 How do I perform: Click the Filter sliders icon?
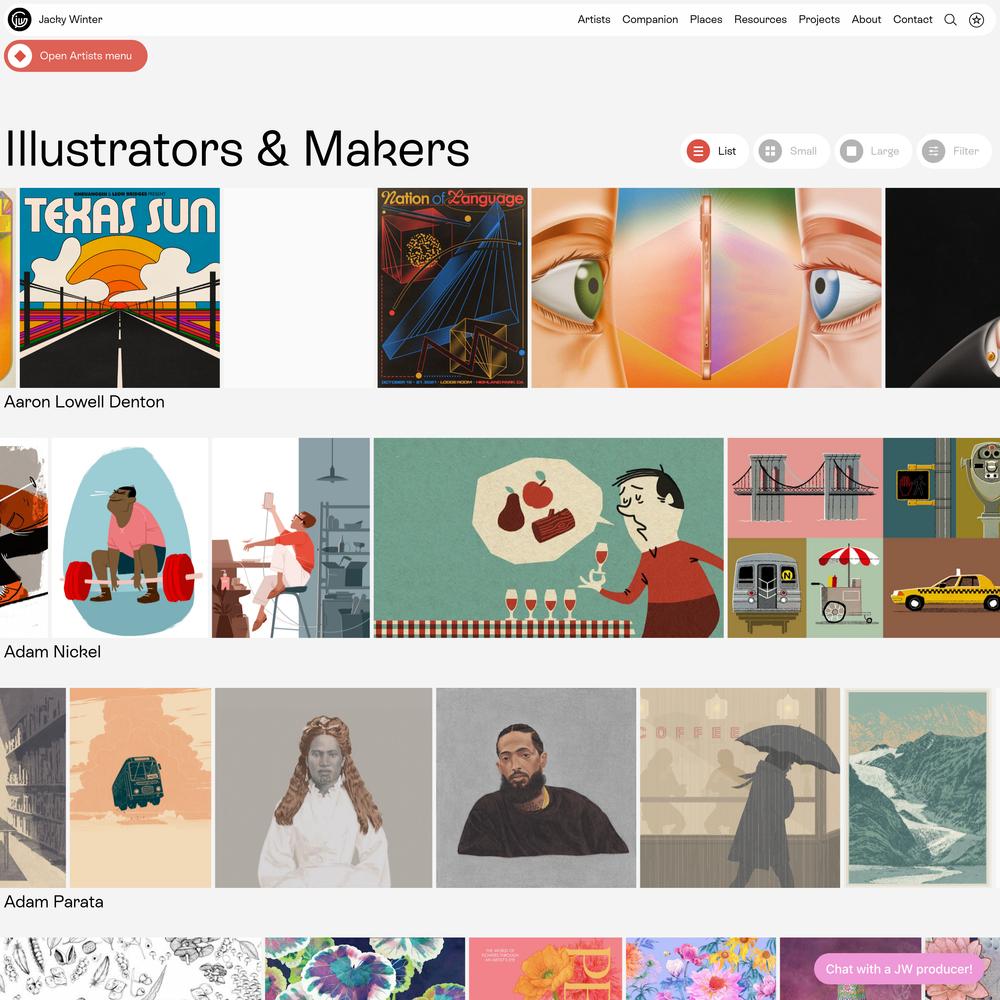coord(934,151)
